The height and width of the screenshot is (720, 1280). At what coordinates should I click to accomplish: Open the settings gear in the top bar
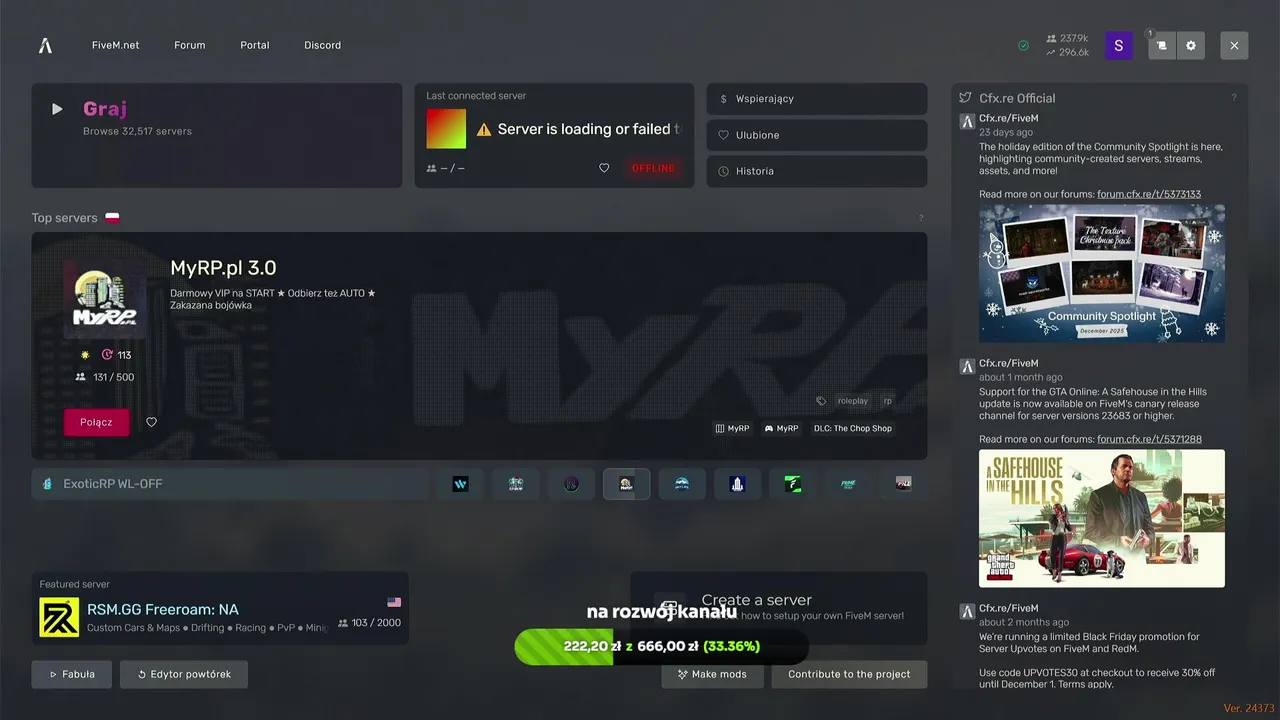point(1191,45)
